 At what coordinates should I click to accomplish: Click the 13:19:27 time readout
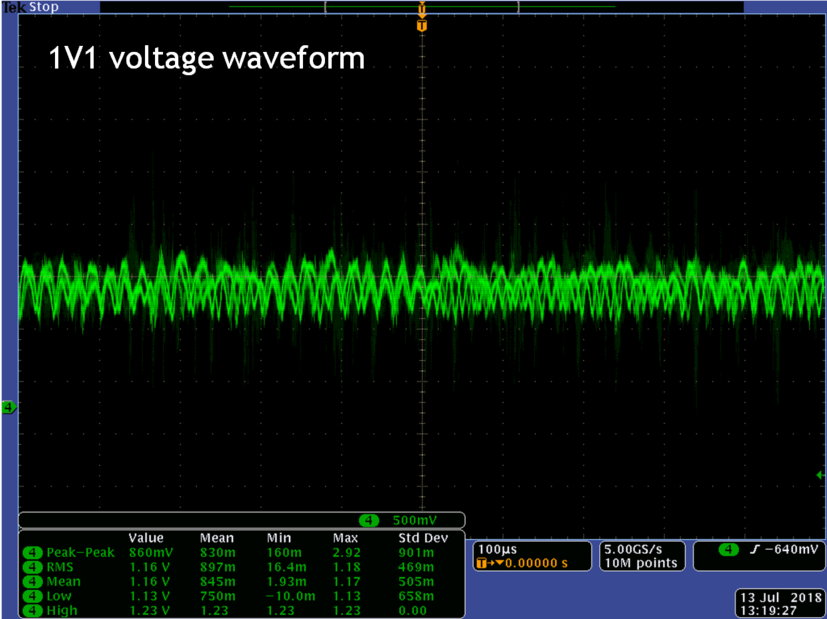(768, 611)
